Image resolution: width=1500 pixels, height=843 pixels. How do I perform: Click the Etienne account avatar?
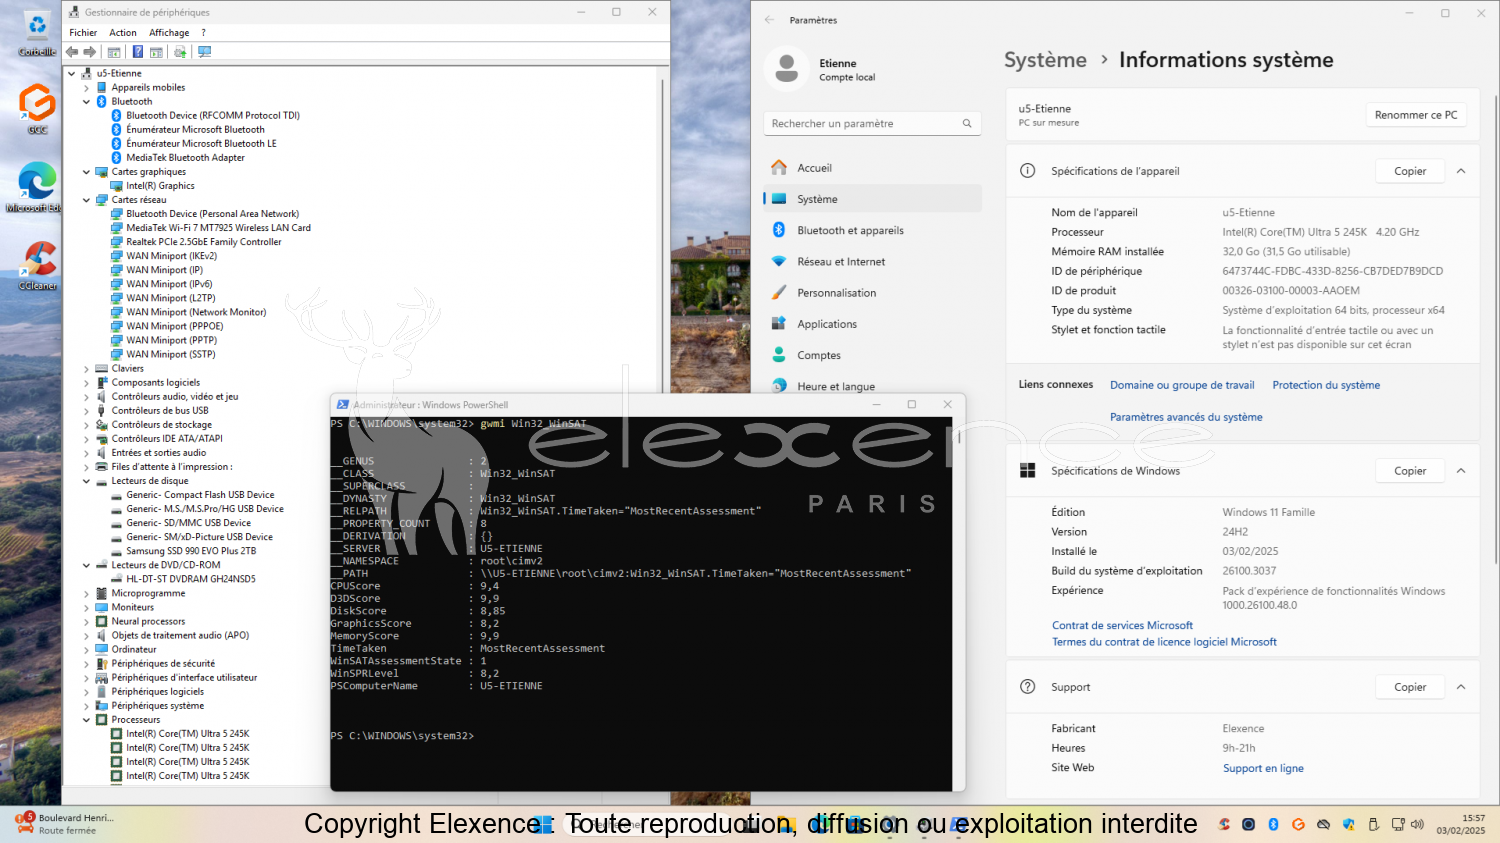click(787, 69)
